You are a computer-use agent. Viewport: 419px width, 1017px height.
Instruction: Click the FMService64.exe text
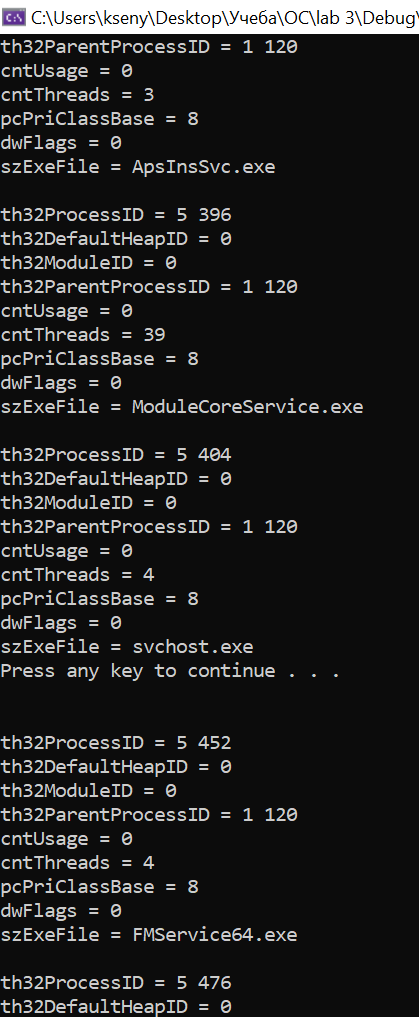[215, 935]
